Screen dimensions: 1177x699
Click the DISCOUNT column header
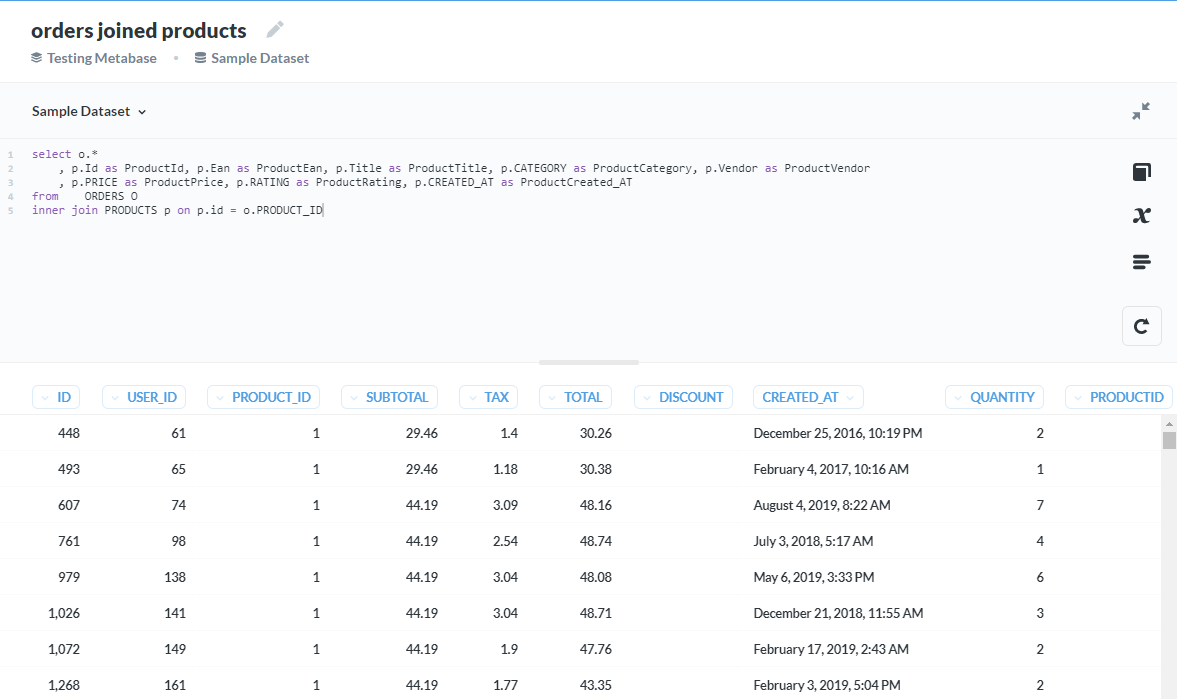[683, 397]
